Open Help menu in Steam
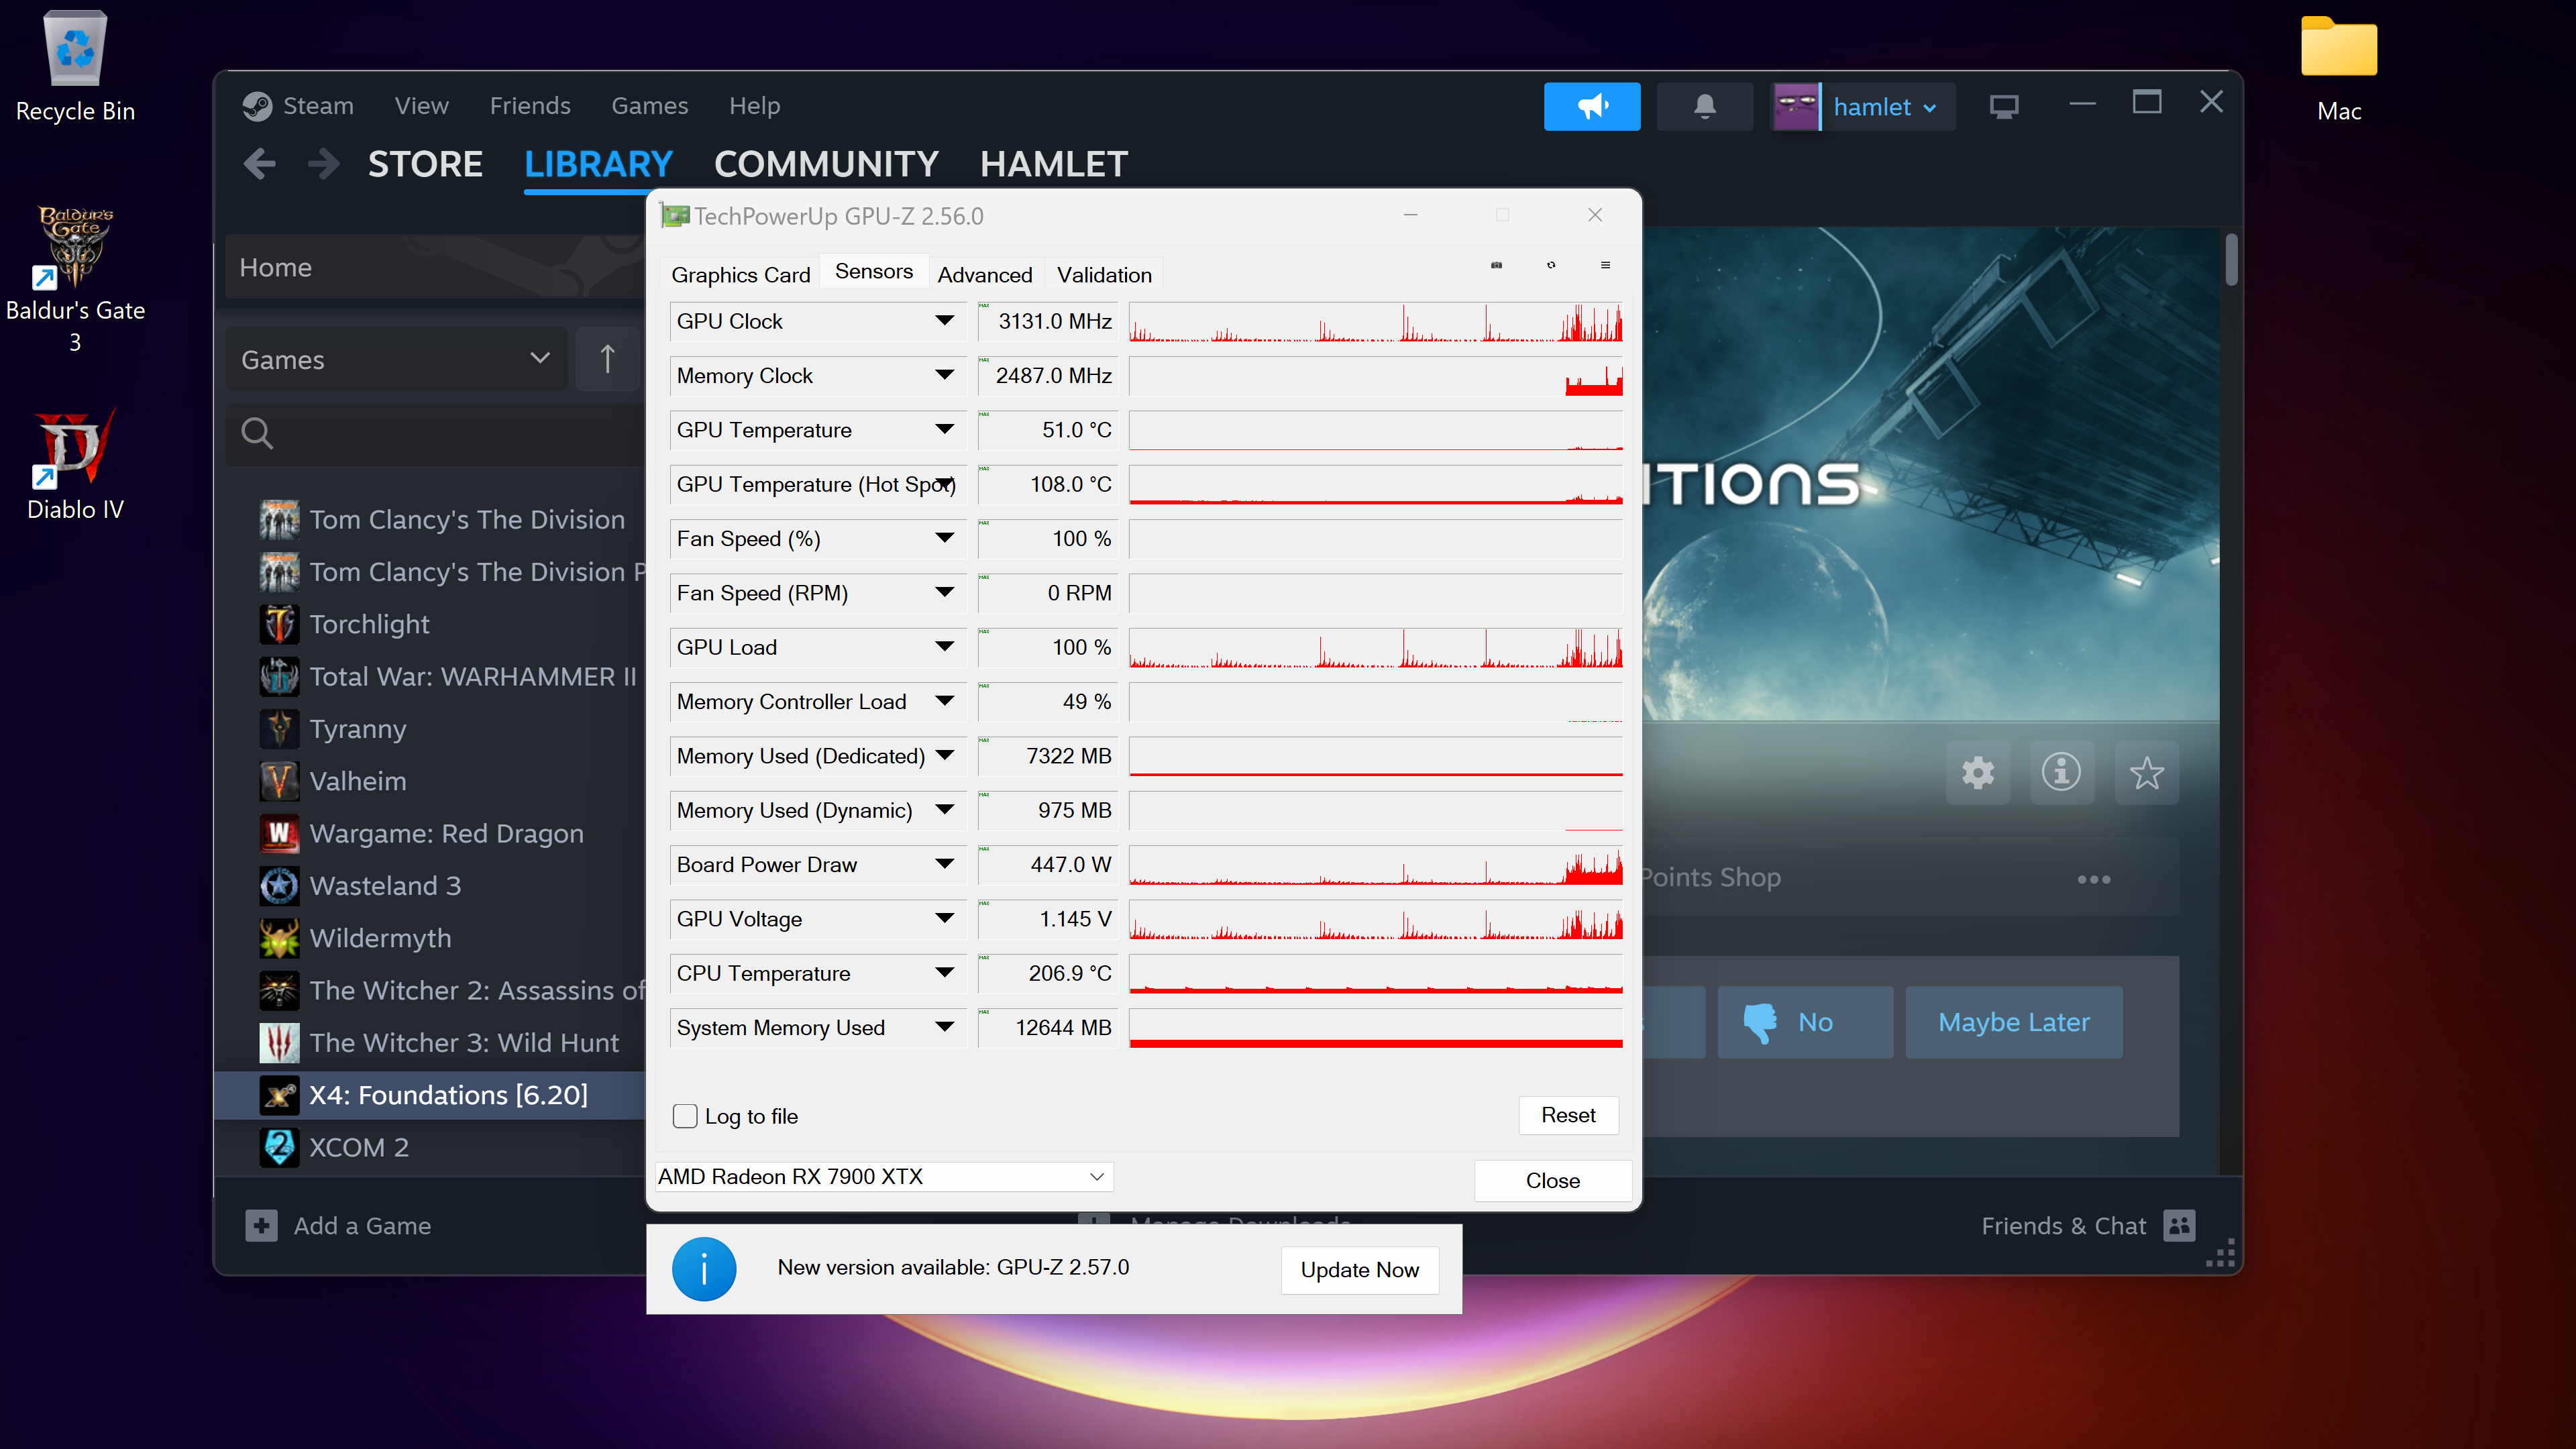Image resolution: width=2576 pixels, height=1449 pixels. [754, 105]
